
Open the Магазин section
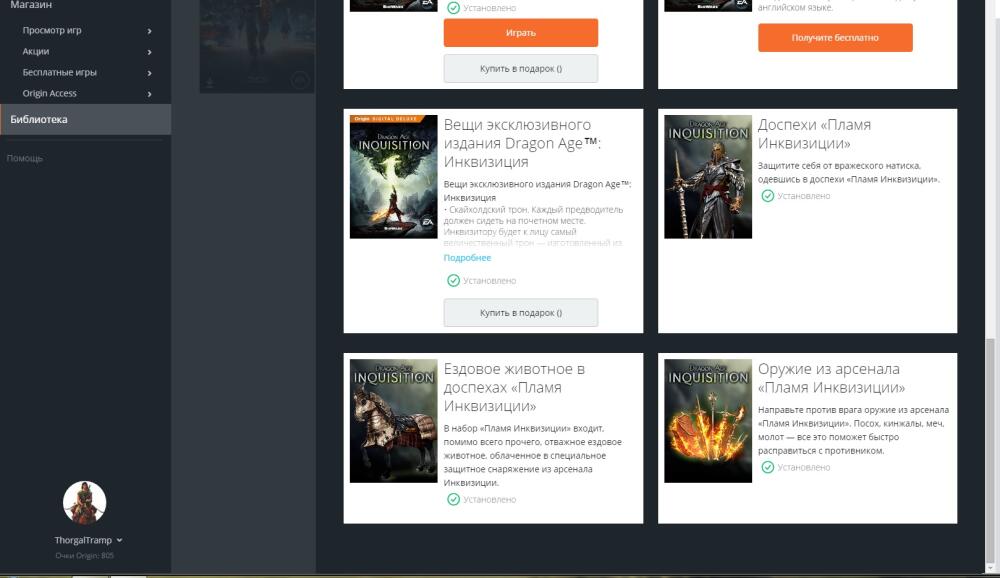(x=31, y=4)
